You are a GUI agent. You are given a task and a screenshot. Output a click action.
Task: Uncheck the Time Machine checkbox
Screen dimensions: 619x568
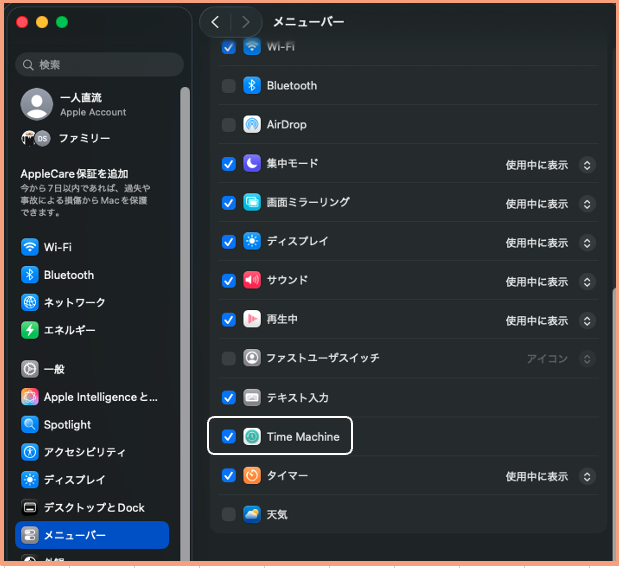pyautogui.click(x=229, y=437)
